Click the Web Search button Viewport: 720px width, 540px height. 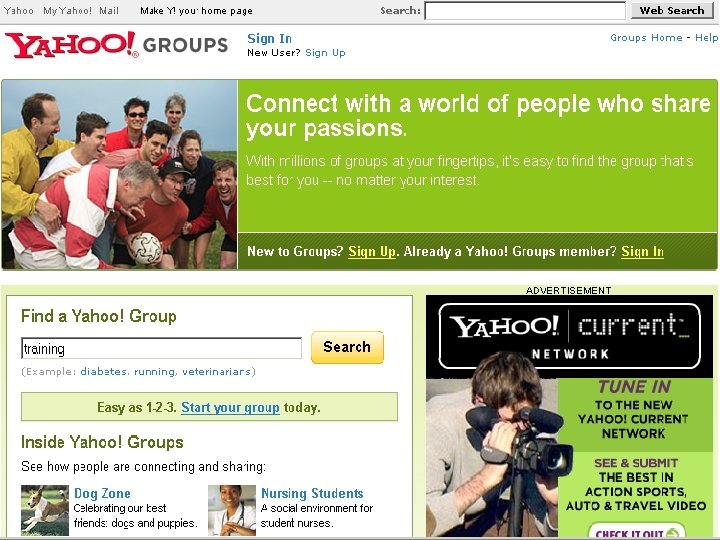(672, 11)
